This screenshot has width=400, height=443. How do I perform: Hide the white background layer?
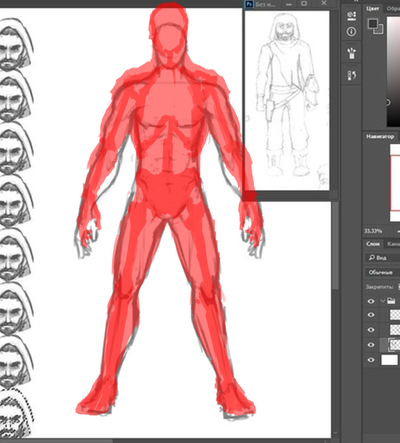coord(371,360)
